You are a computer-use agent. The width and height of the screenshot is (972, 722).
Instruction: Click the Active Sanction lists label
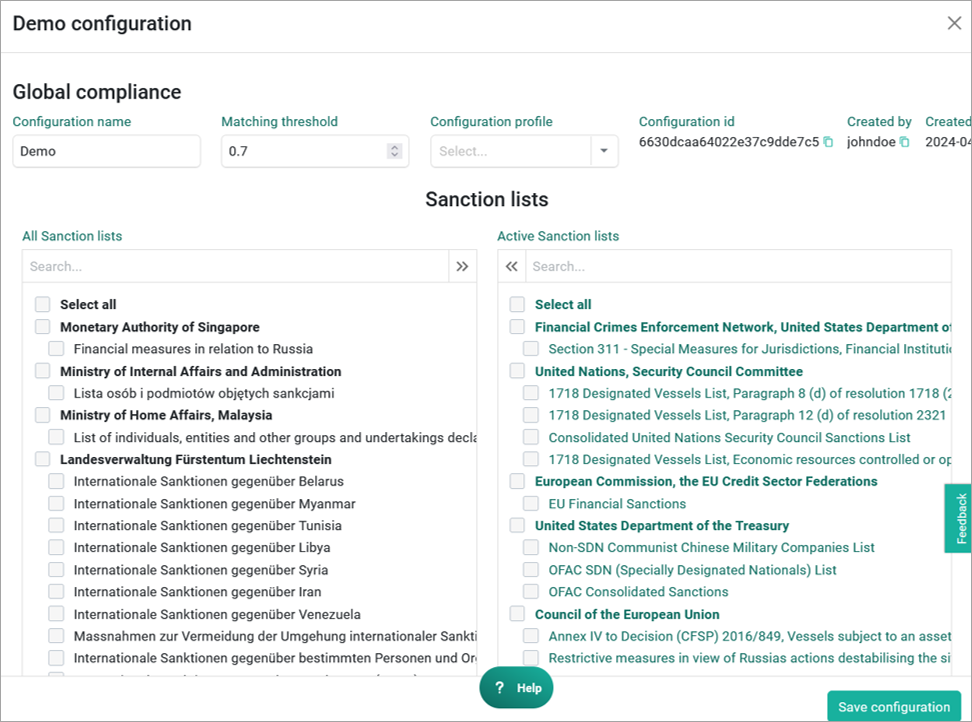(x=558, y=236)
